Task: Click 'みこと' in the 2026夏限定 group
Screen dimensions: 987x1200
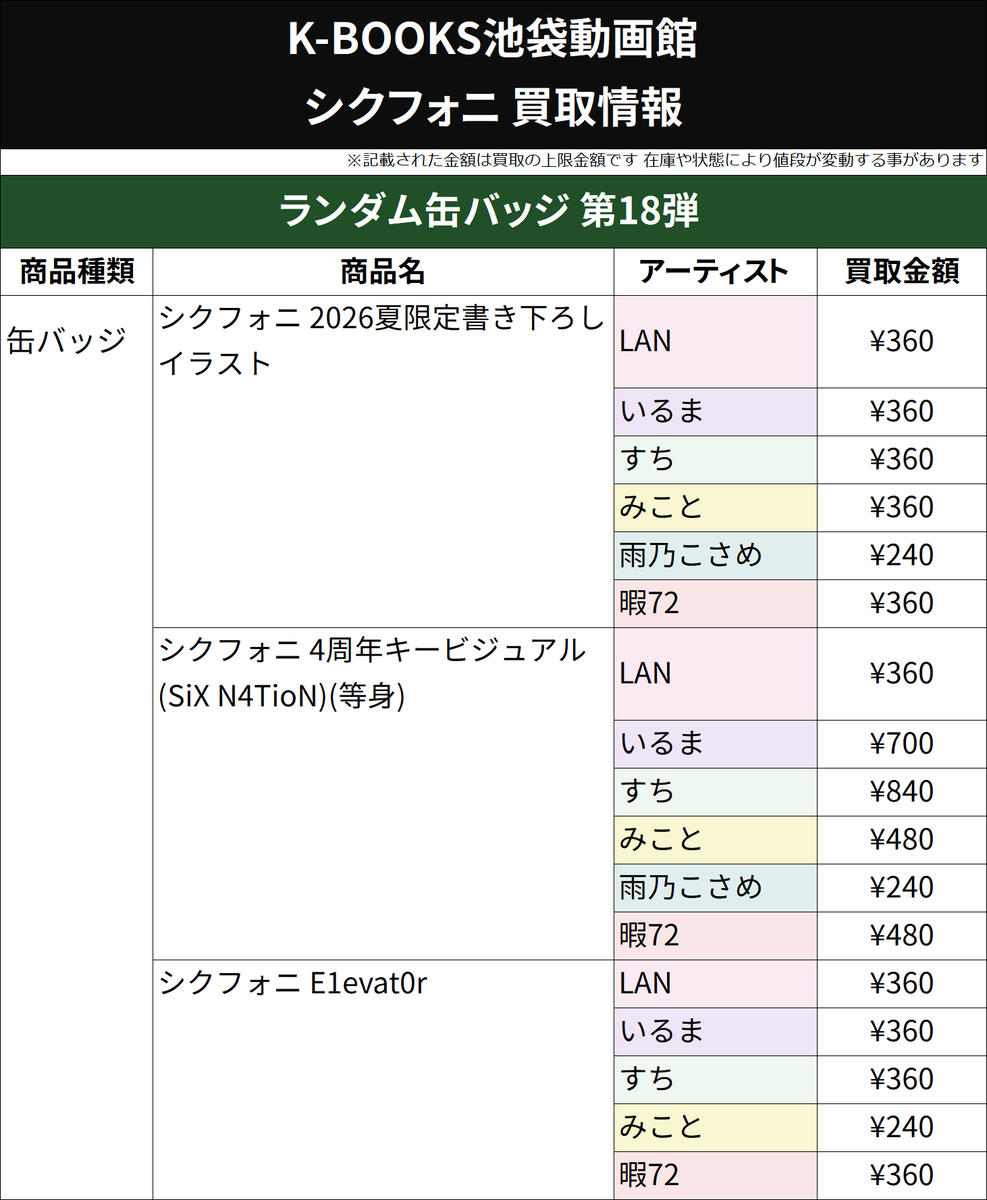Action: [715, 507]
